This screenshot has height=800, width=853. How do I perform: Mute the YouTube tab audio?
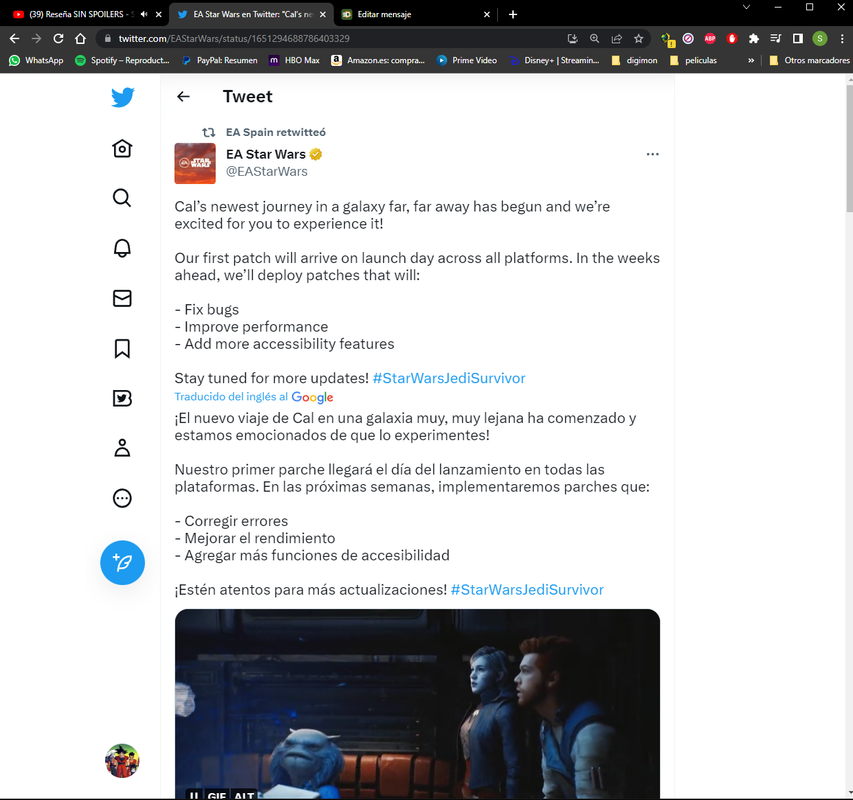coord(144,14)
